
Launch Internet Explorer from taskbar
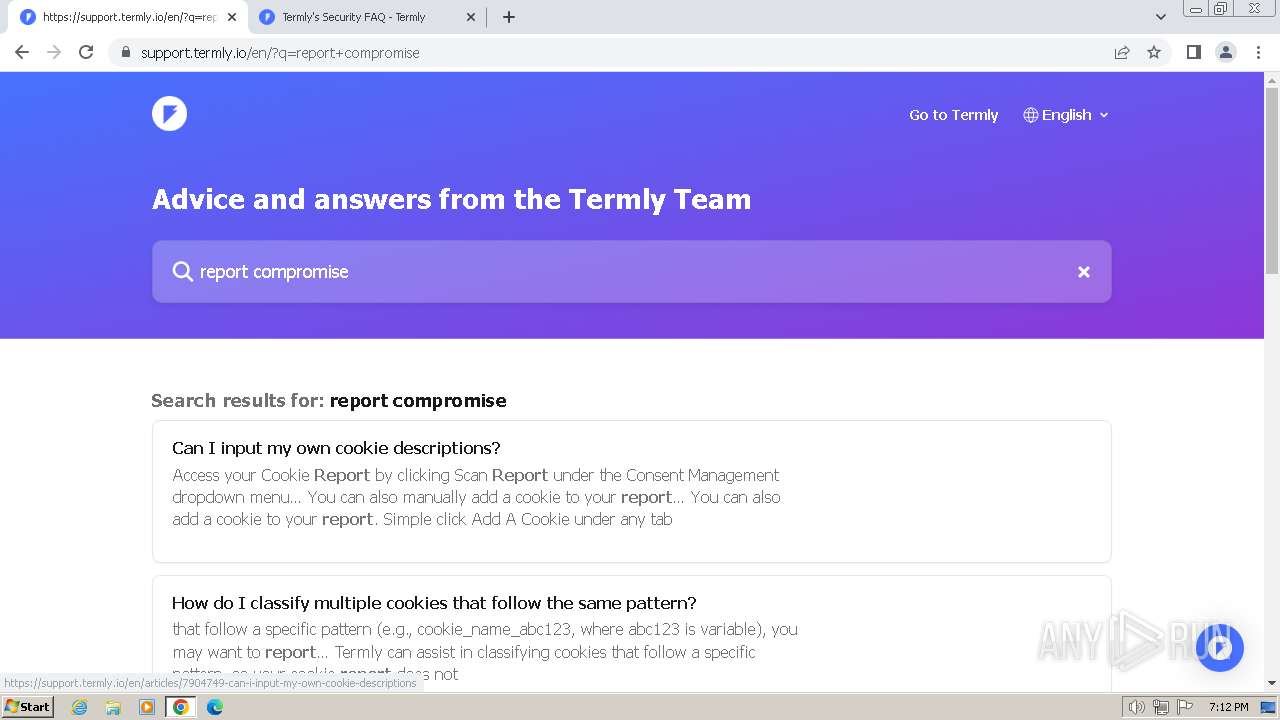coord(79,707)
